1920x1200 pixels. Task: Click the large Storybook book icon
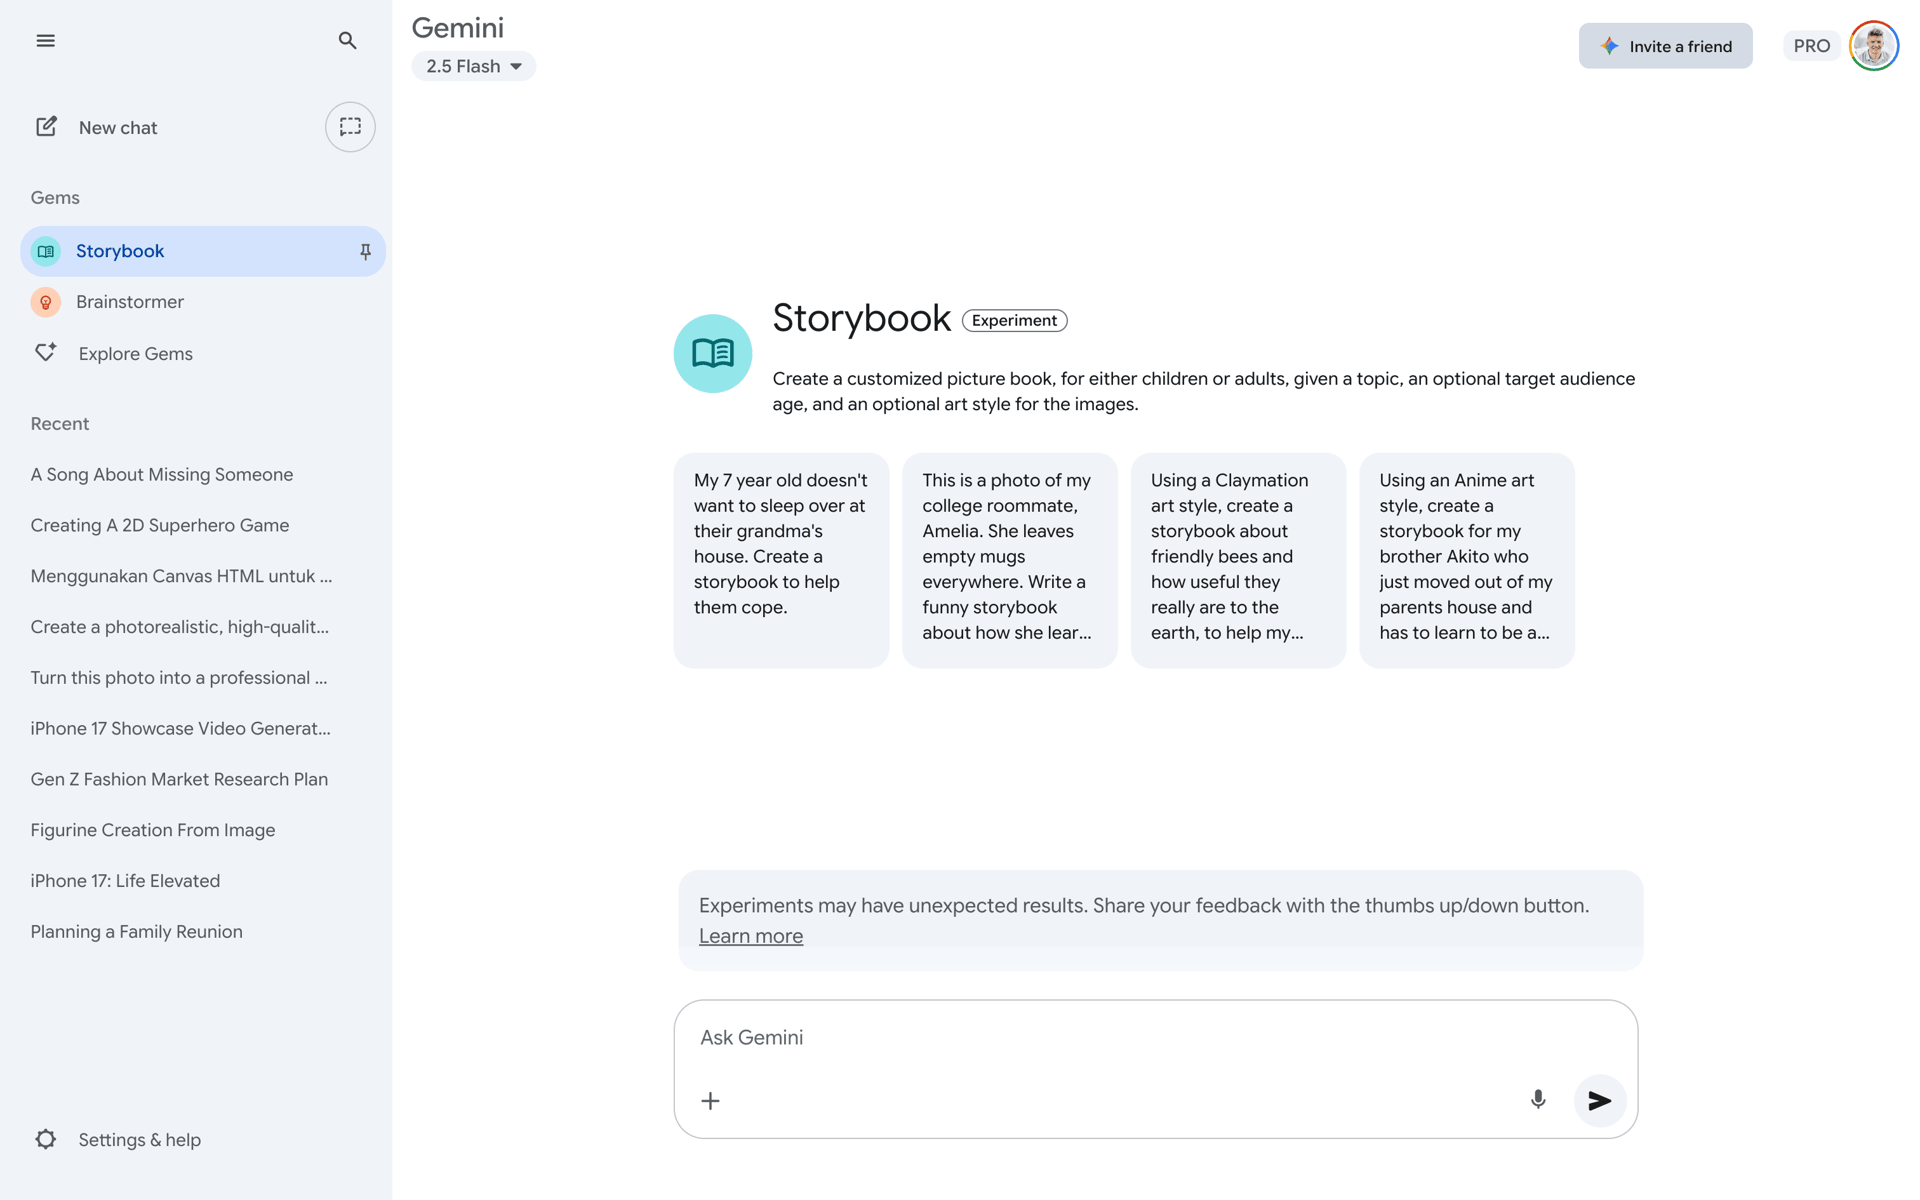pos(713,354)
